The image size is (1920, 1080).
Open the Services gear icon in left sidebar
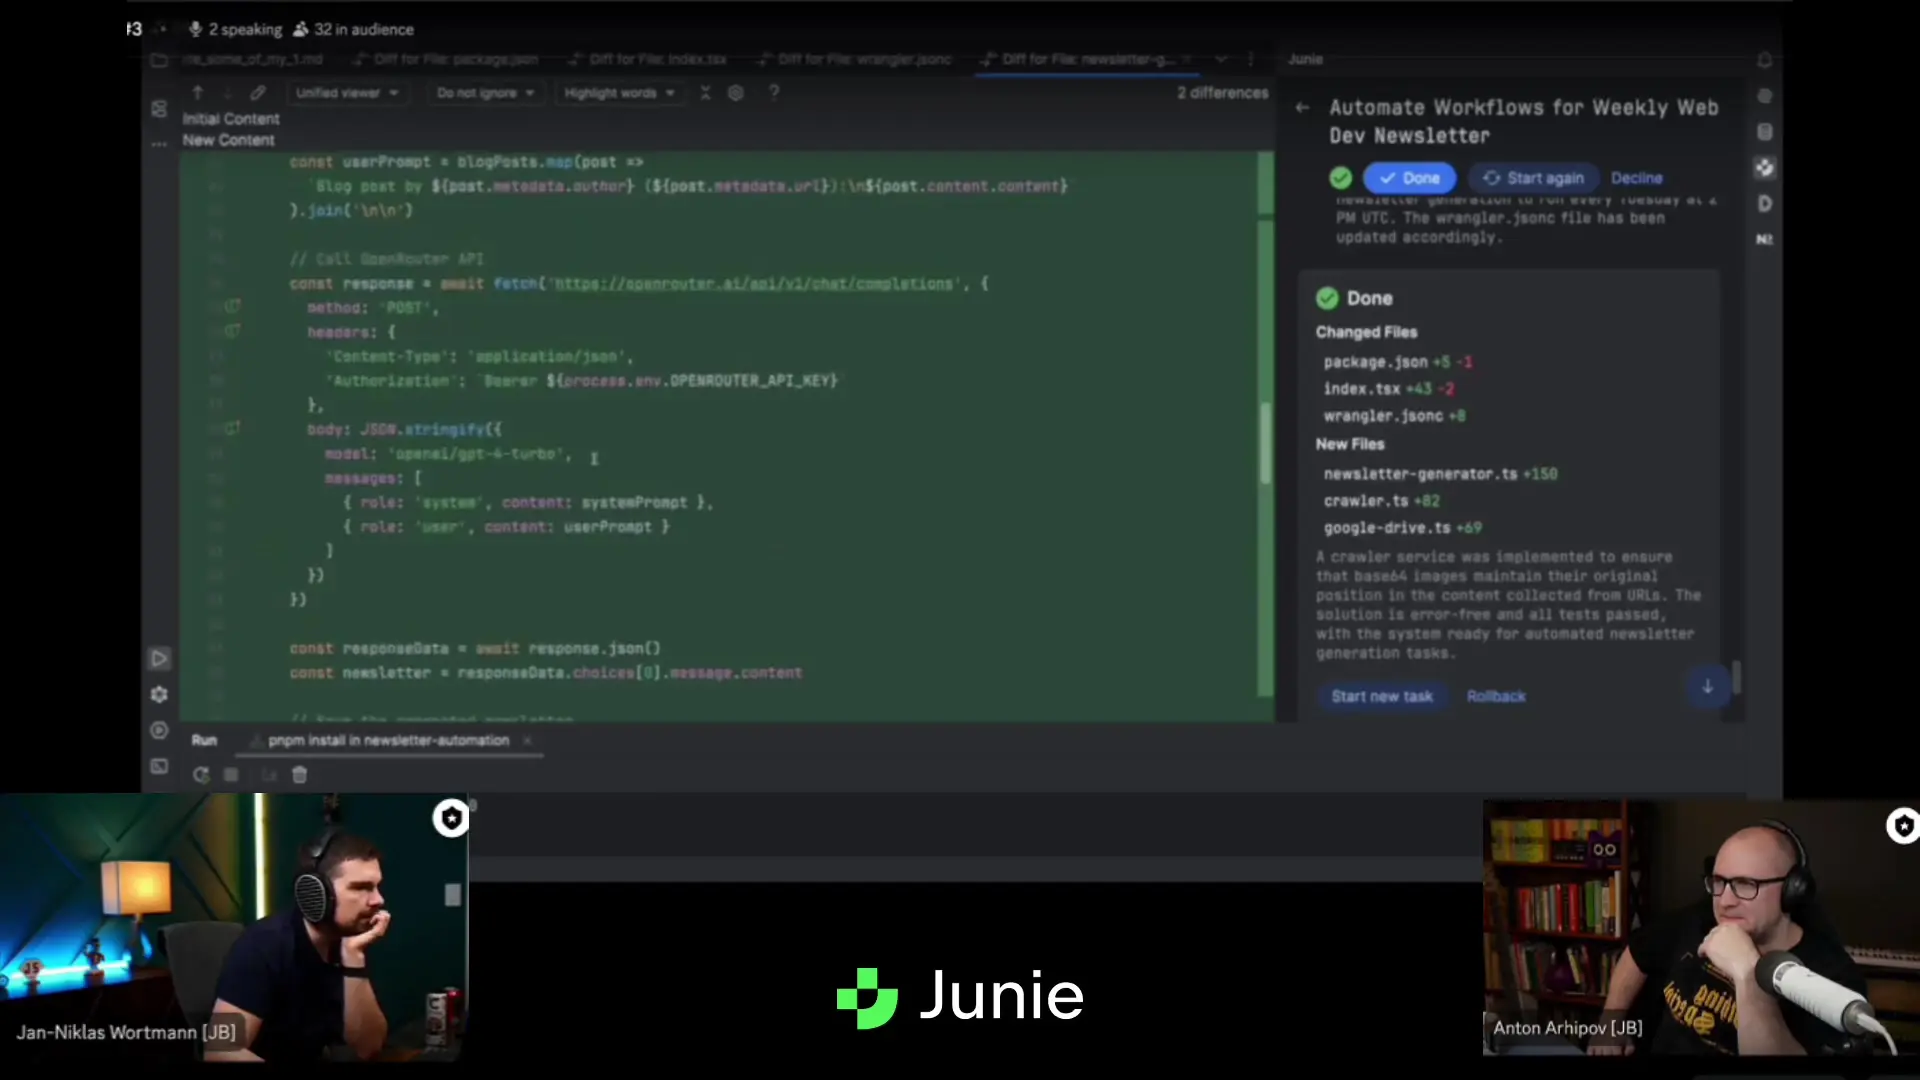pos(159,694)
